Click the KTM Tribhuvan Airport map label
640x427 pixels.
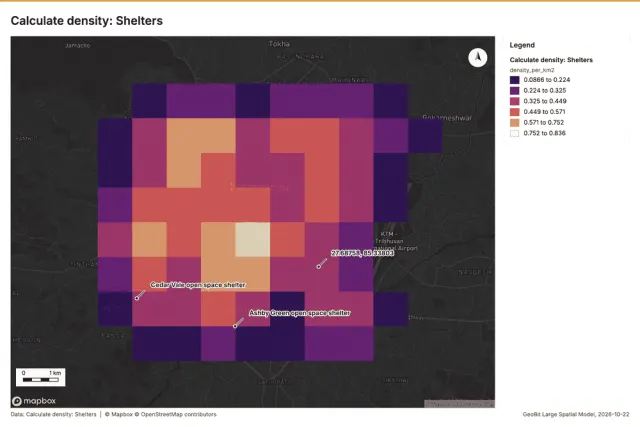pos(396,241)
